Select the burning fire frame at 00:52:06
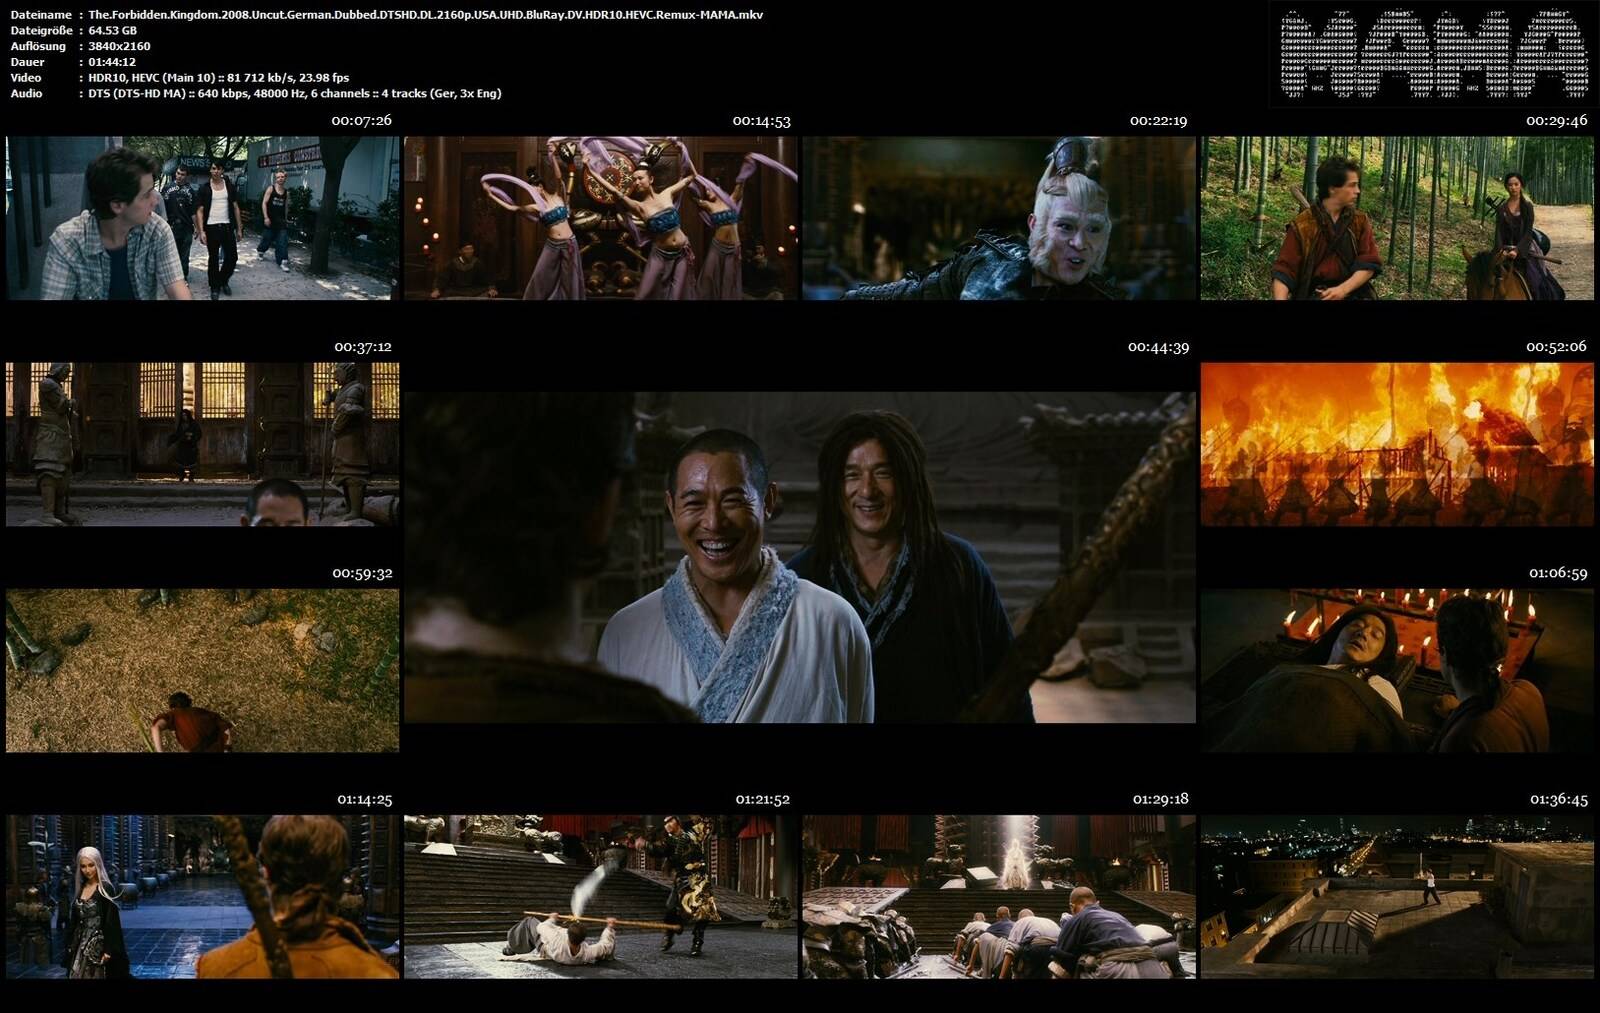1600x1013 pixels. click(1397, 444)
